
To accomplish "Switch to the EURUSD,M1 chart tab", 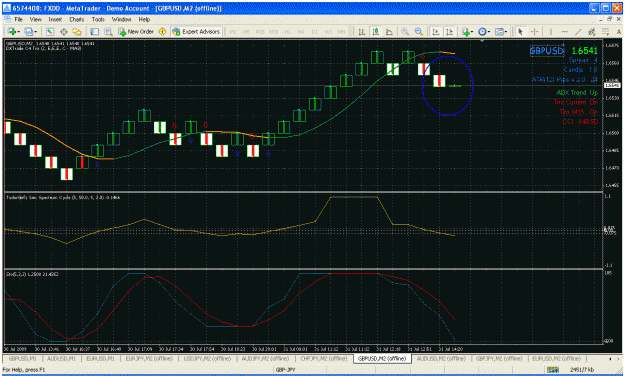I will coord(100,358).
